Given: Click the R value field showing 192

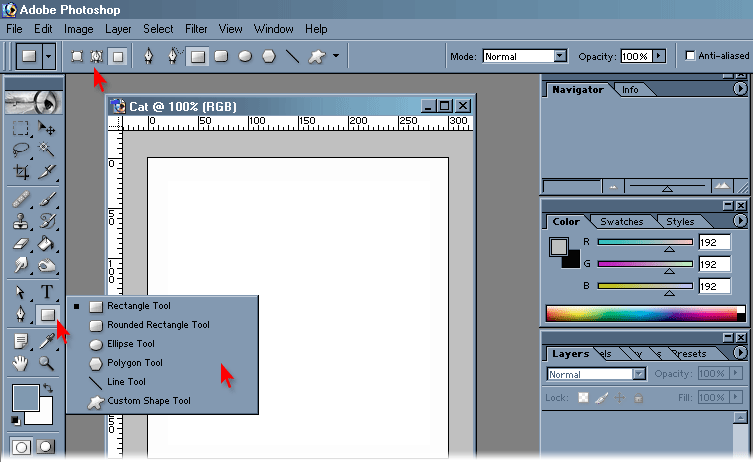Looking at the screenshot, I should [715, 243].
